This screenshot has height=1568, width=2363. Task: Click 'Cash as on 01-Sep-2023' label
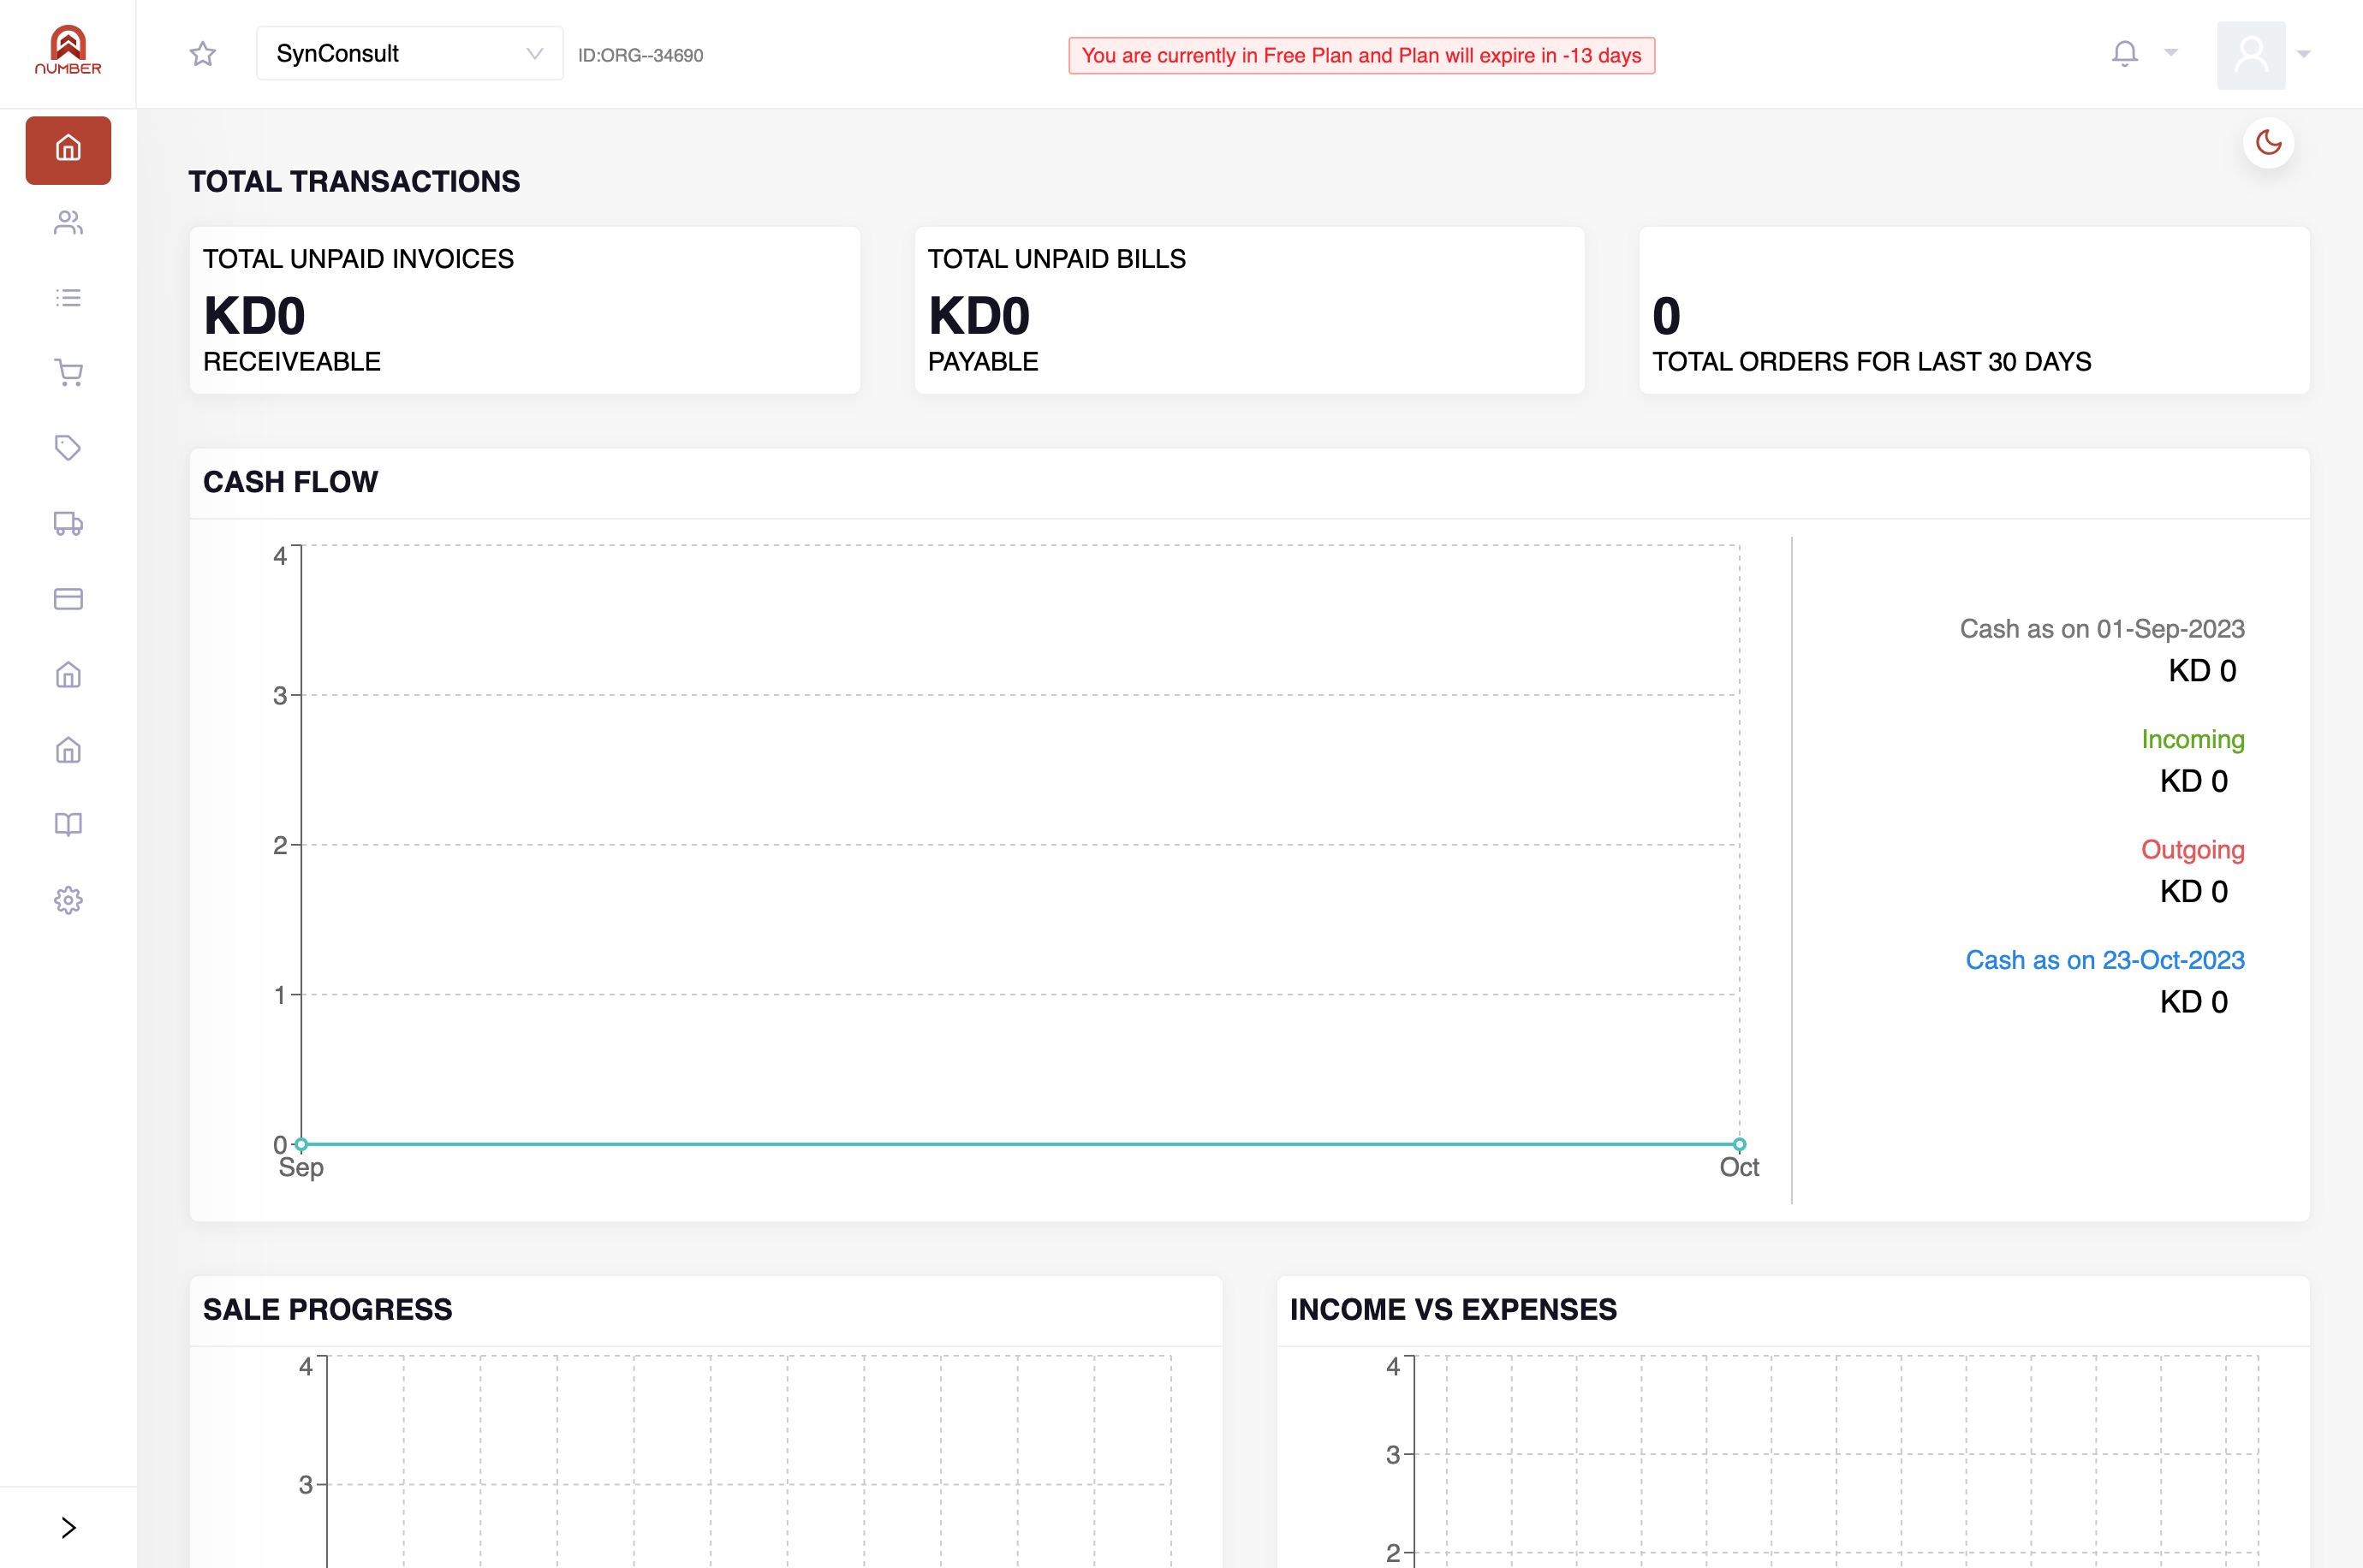[2101, 629]
